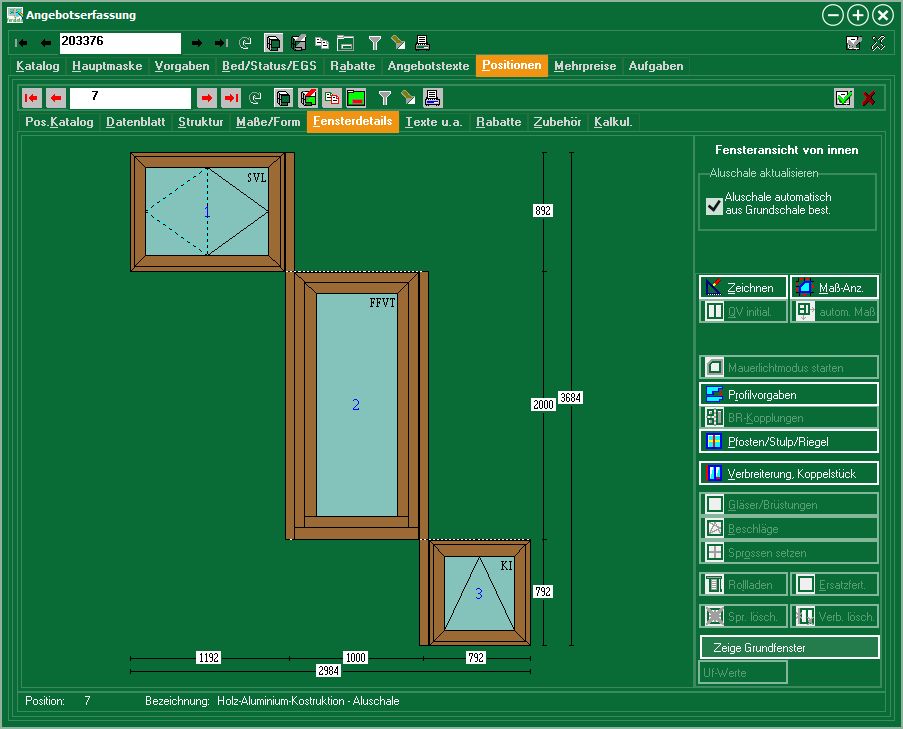Open the Zubehör sub-tab
This screenshot has width=903, height=729.
557,122
